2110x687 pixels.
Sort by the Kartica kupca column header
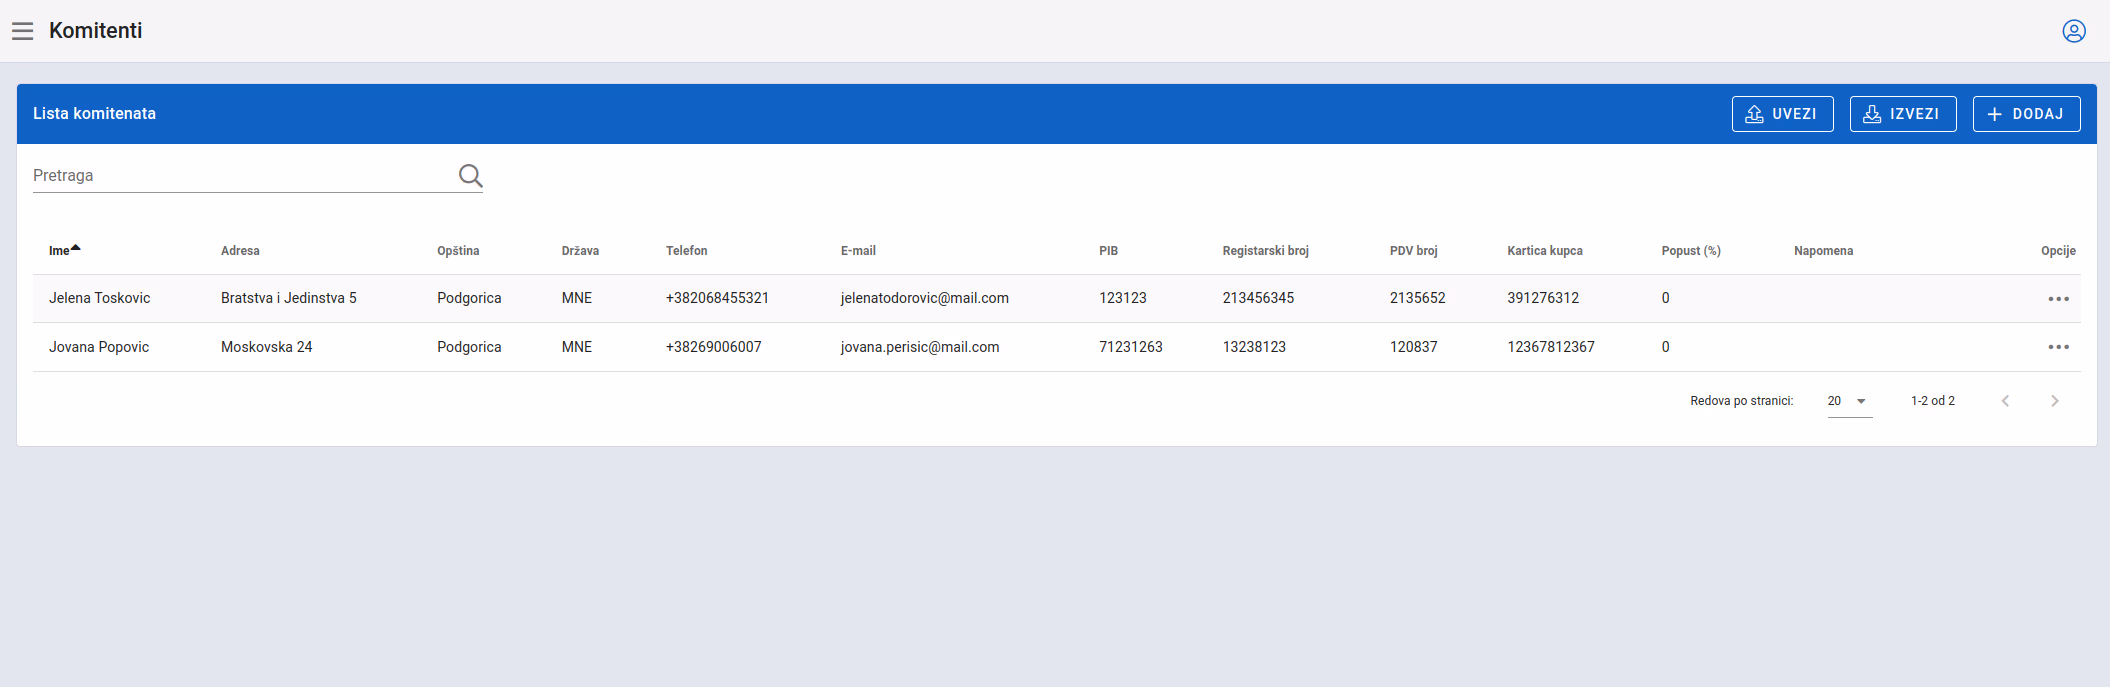[x=1545, y=251]
